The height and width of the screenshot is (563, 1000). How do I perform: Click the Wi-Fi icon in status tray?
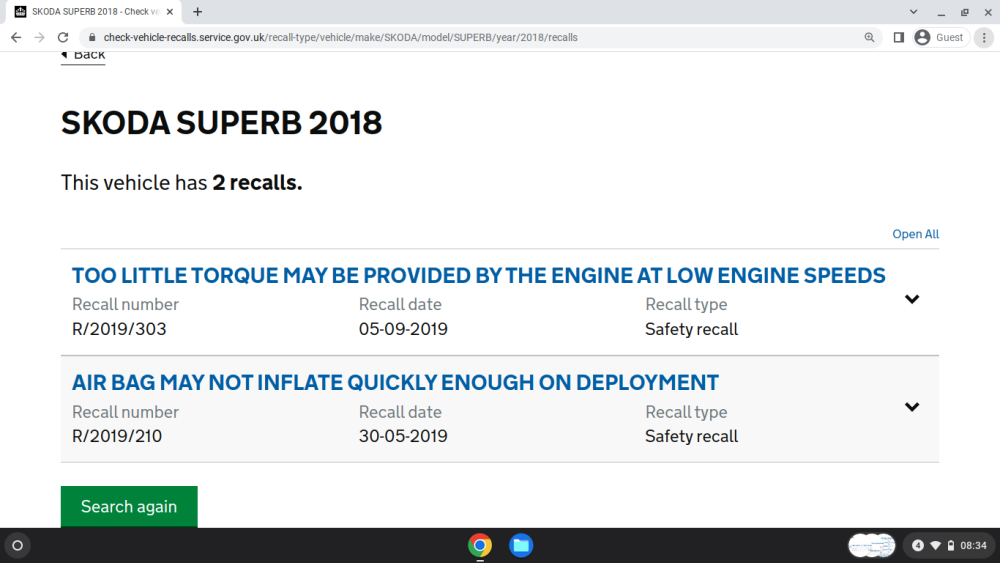(936, 546)
